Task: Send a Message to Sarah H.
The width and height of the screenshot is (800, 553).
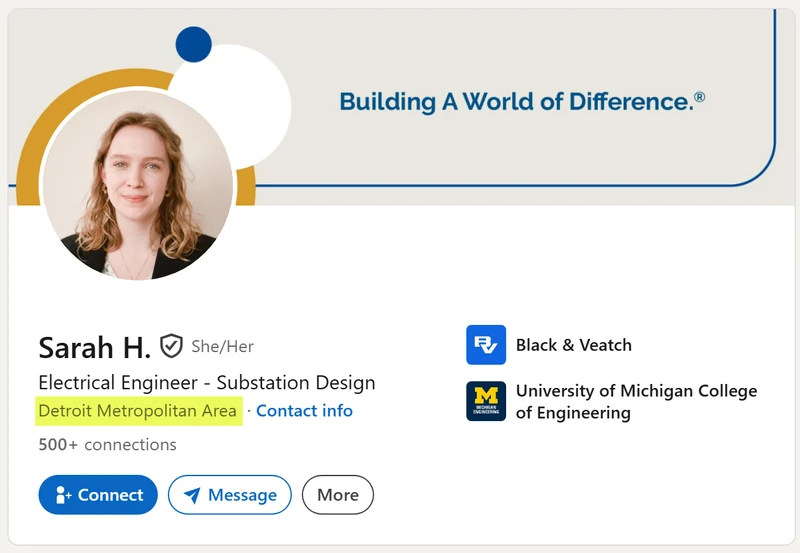Action: (x=230, y=495)
